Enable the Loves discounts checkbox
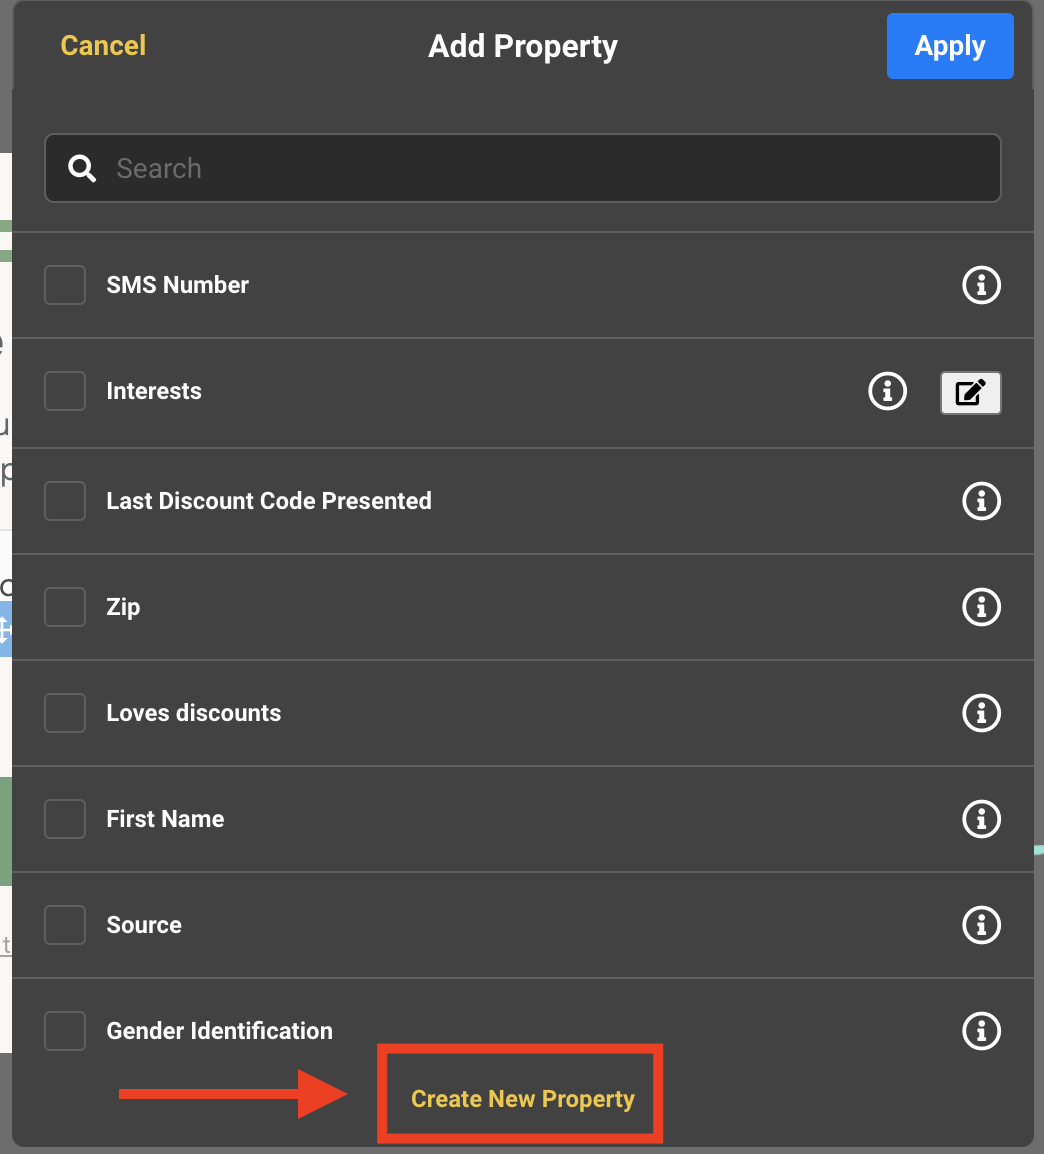 (x=65, y=713)
